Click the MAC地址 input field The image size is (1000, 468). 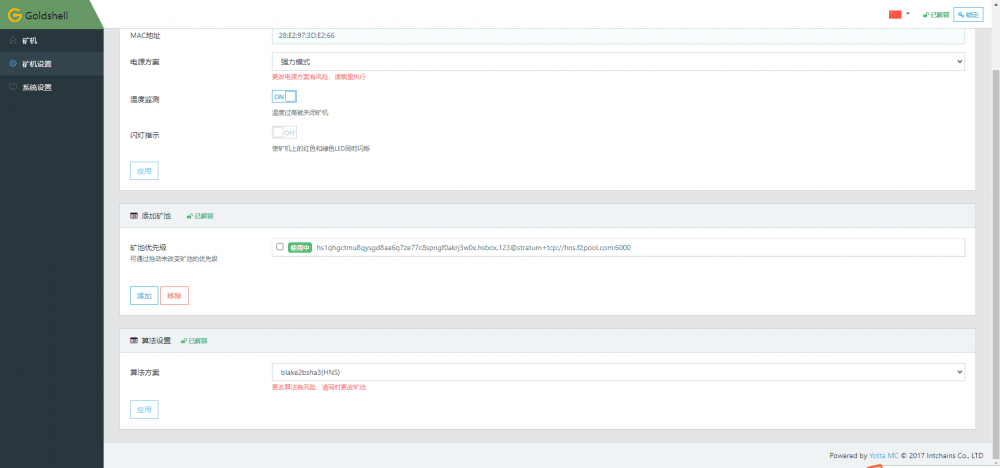tap(618, 36)
